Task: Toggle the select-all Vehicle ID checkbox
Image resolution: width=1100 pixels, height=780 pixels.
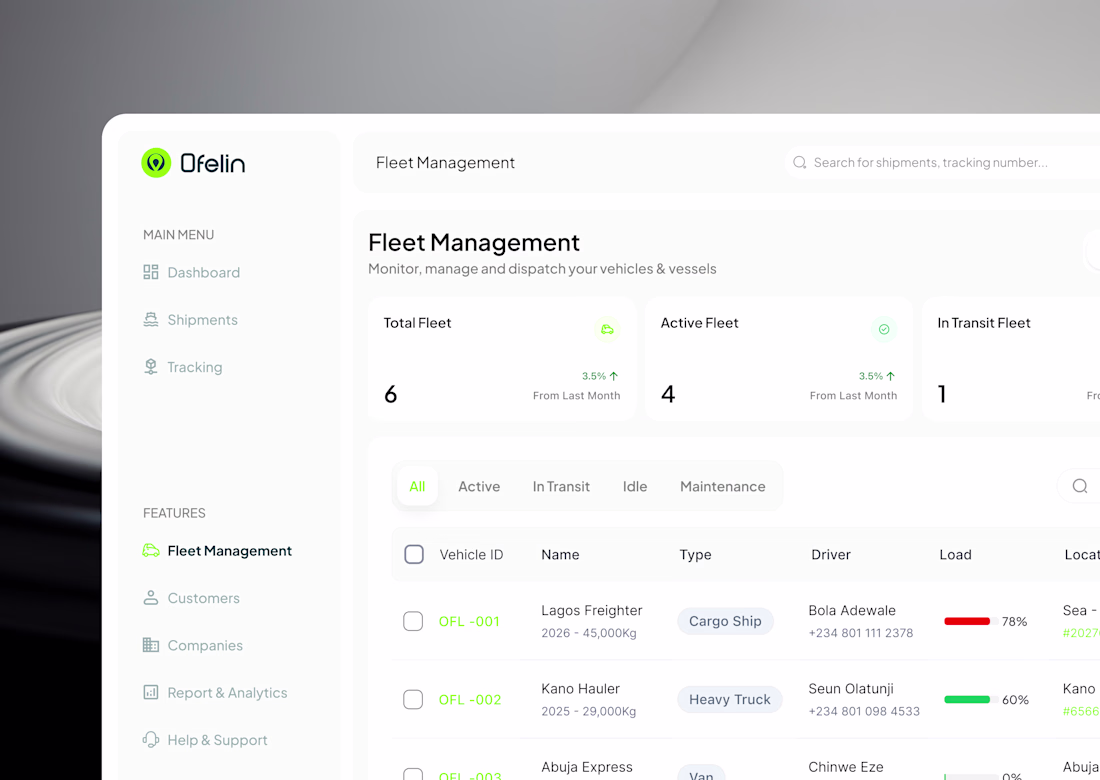Action: coord(414,554)
